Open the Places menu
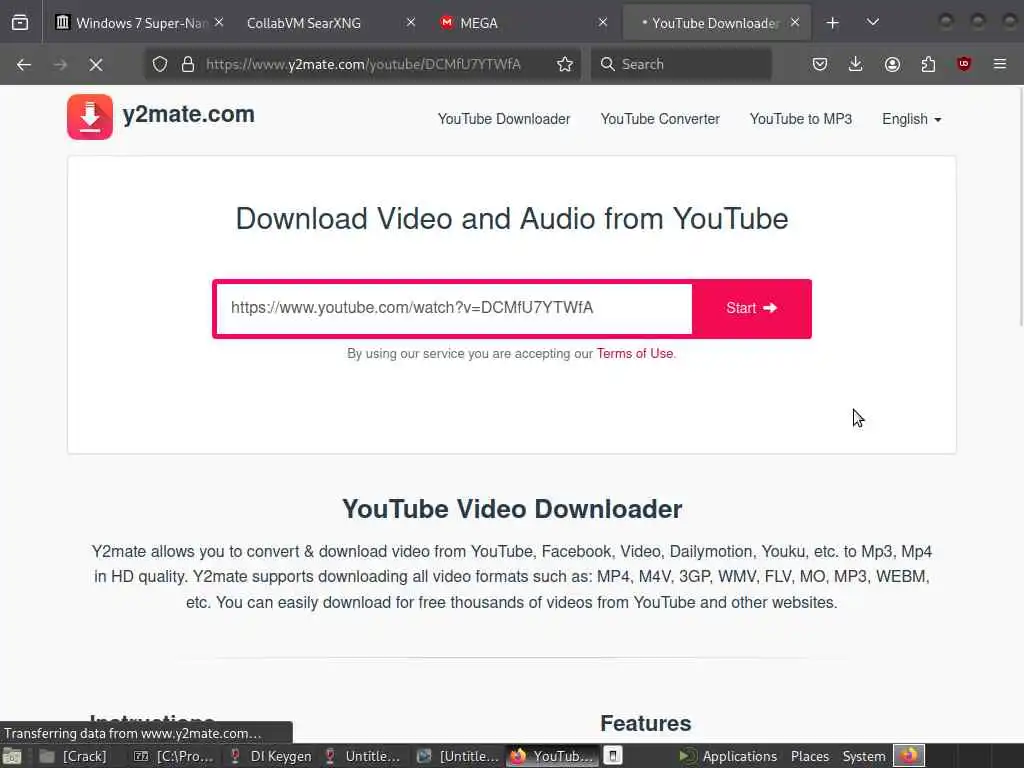The image size is (1024, 768). click(810, 756)
